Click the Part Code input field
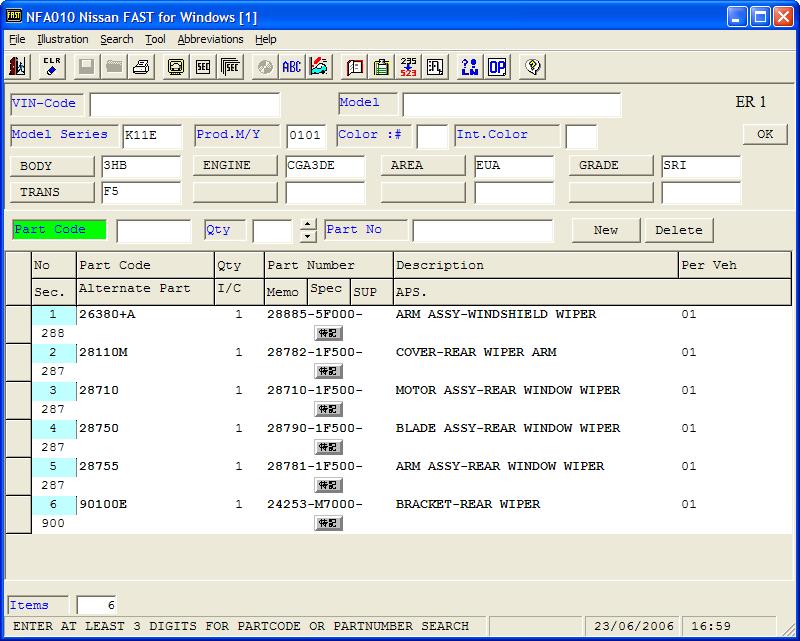Viewport: 800px width, 641px height. (x=154, y=231)
